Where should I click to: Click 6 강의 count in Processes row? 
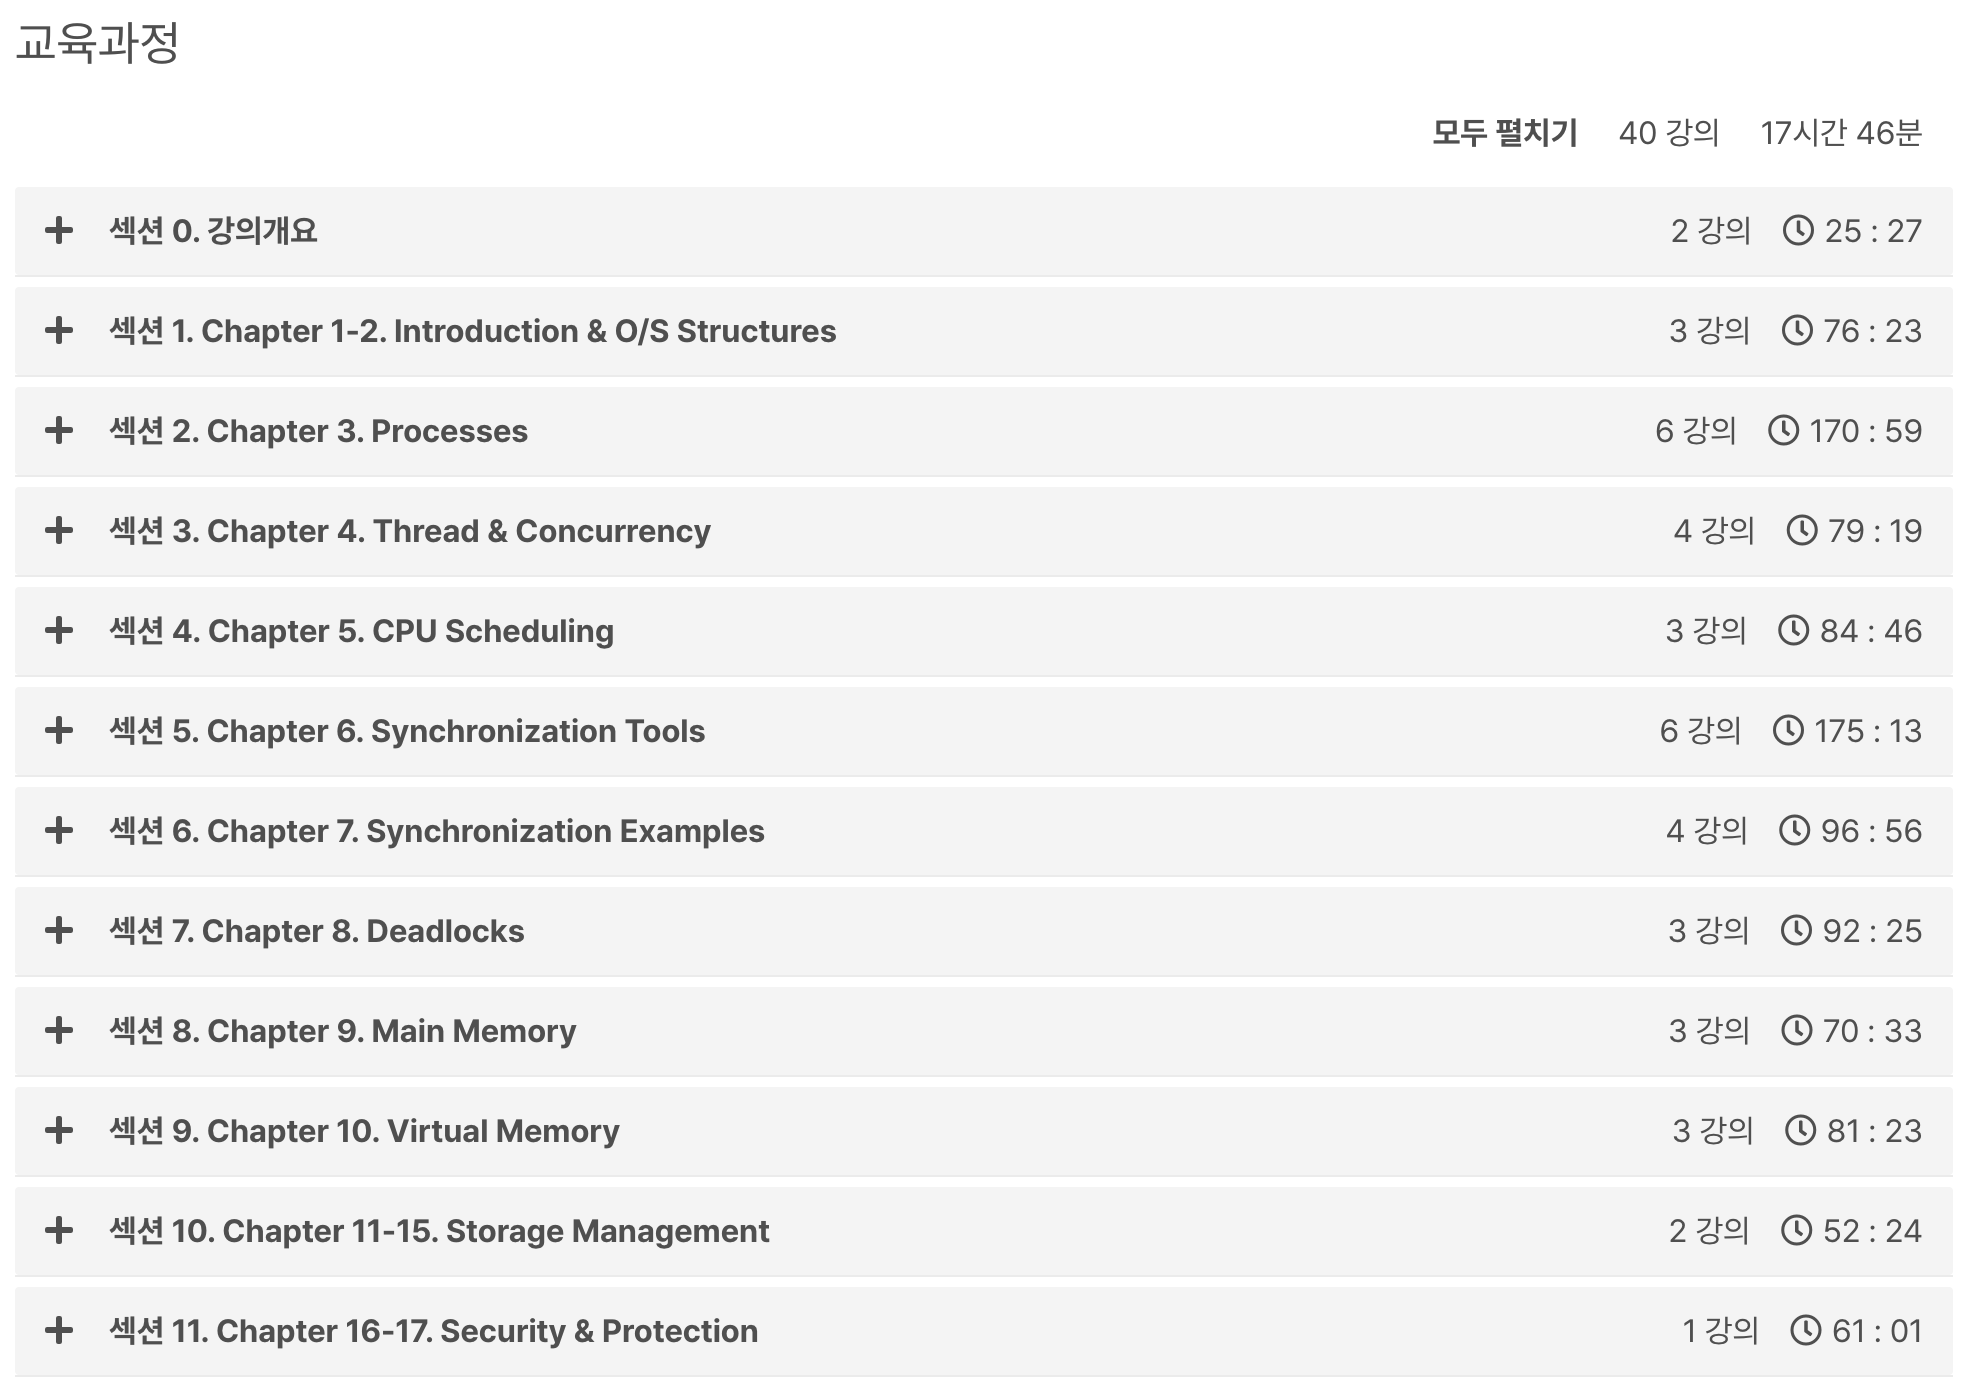pyautogui.click(x=1695, y=431)
